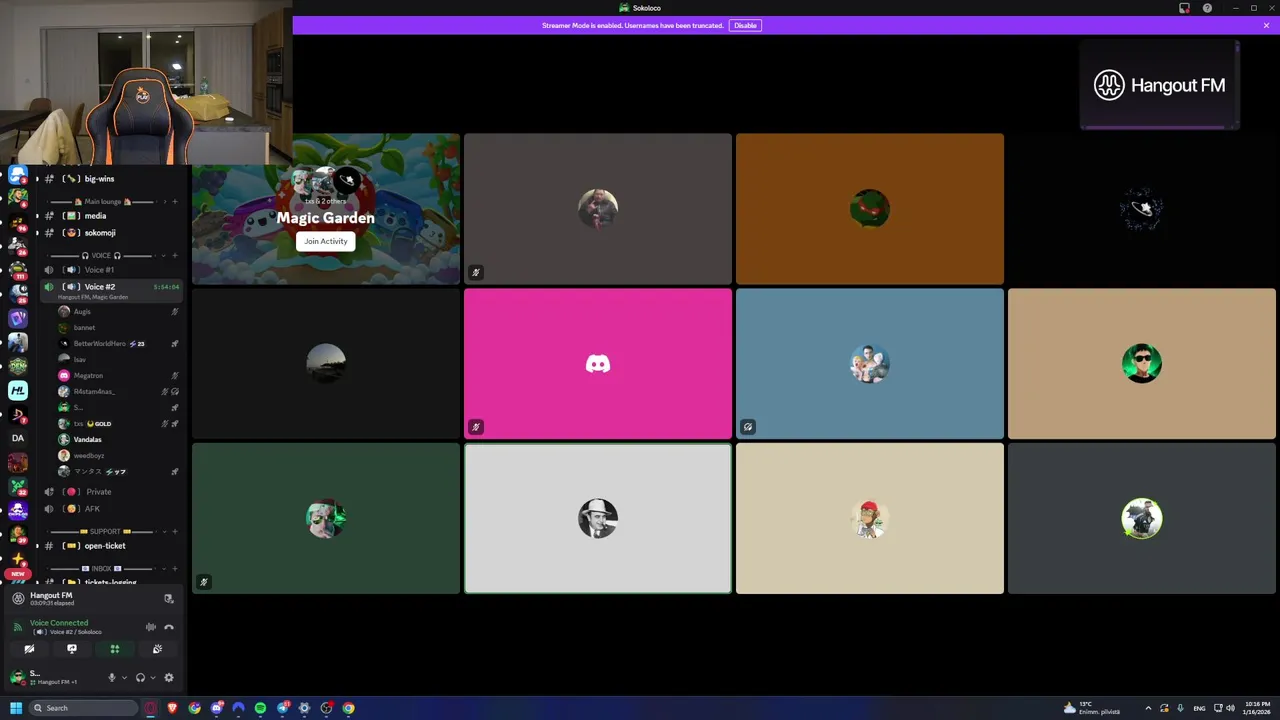Add a channel to Main lounge category
1280x720 pixels.
point(175,202)
